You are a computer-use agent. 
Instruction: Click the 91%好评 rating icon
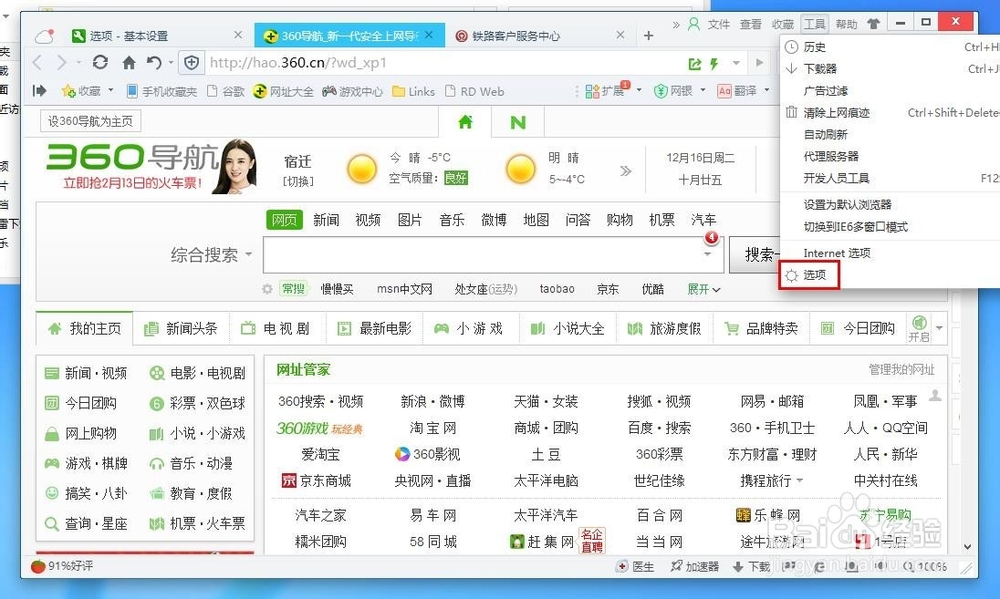(x=38, y=566)
